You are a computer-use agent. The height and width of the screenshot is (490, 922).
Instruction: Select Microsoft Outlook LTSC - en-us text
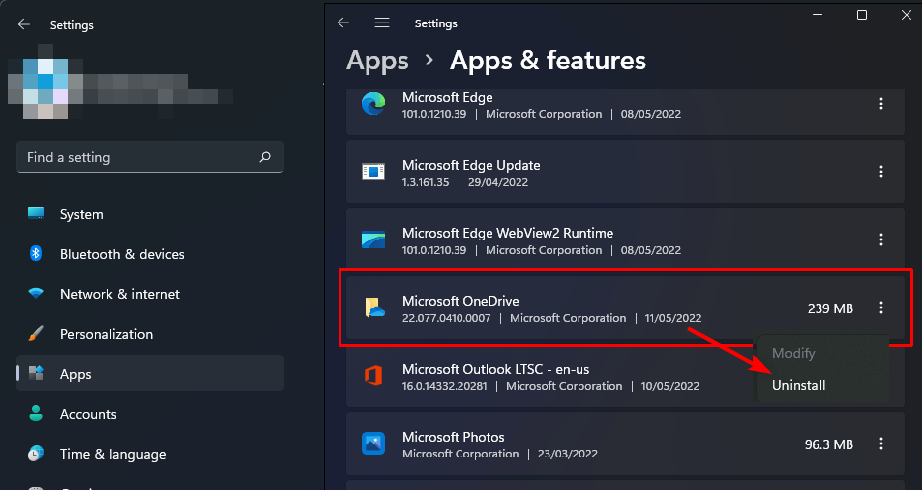point(495,369)
